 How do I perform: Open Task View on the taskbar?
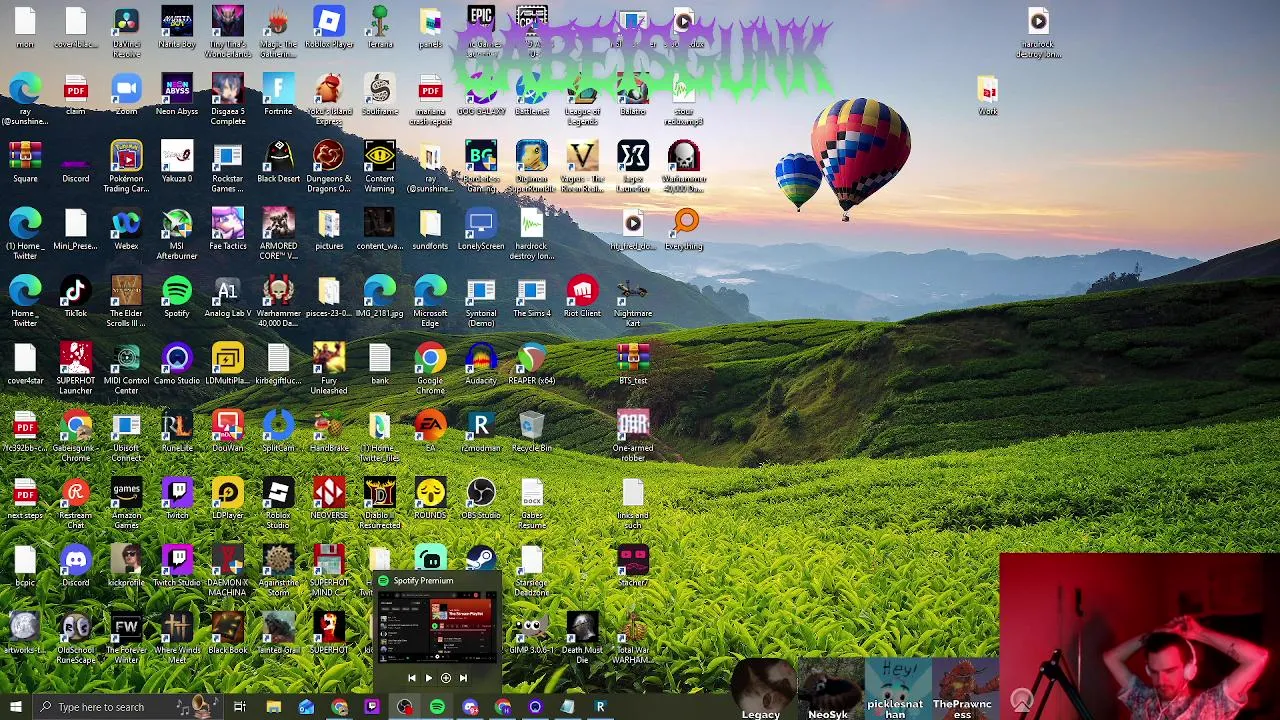point(240,707)
